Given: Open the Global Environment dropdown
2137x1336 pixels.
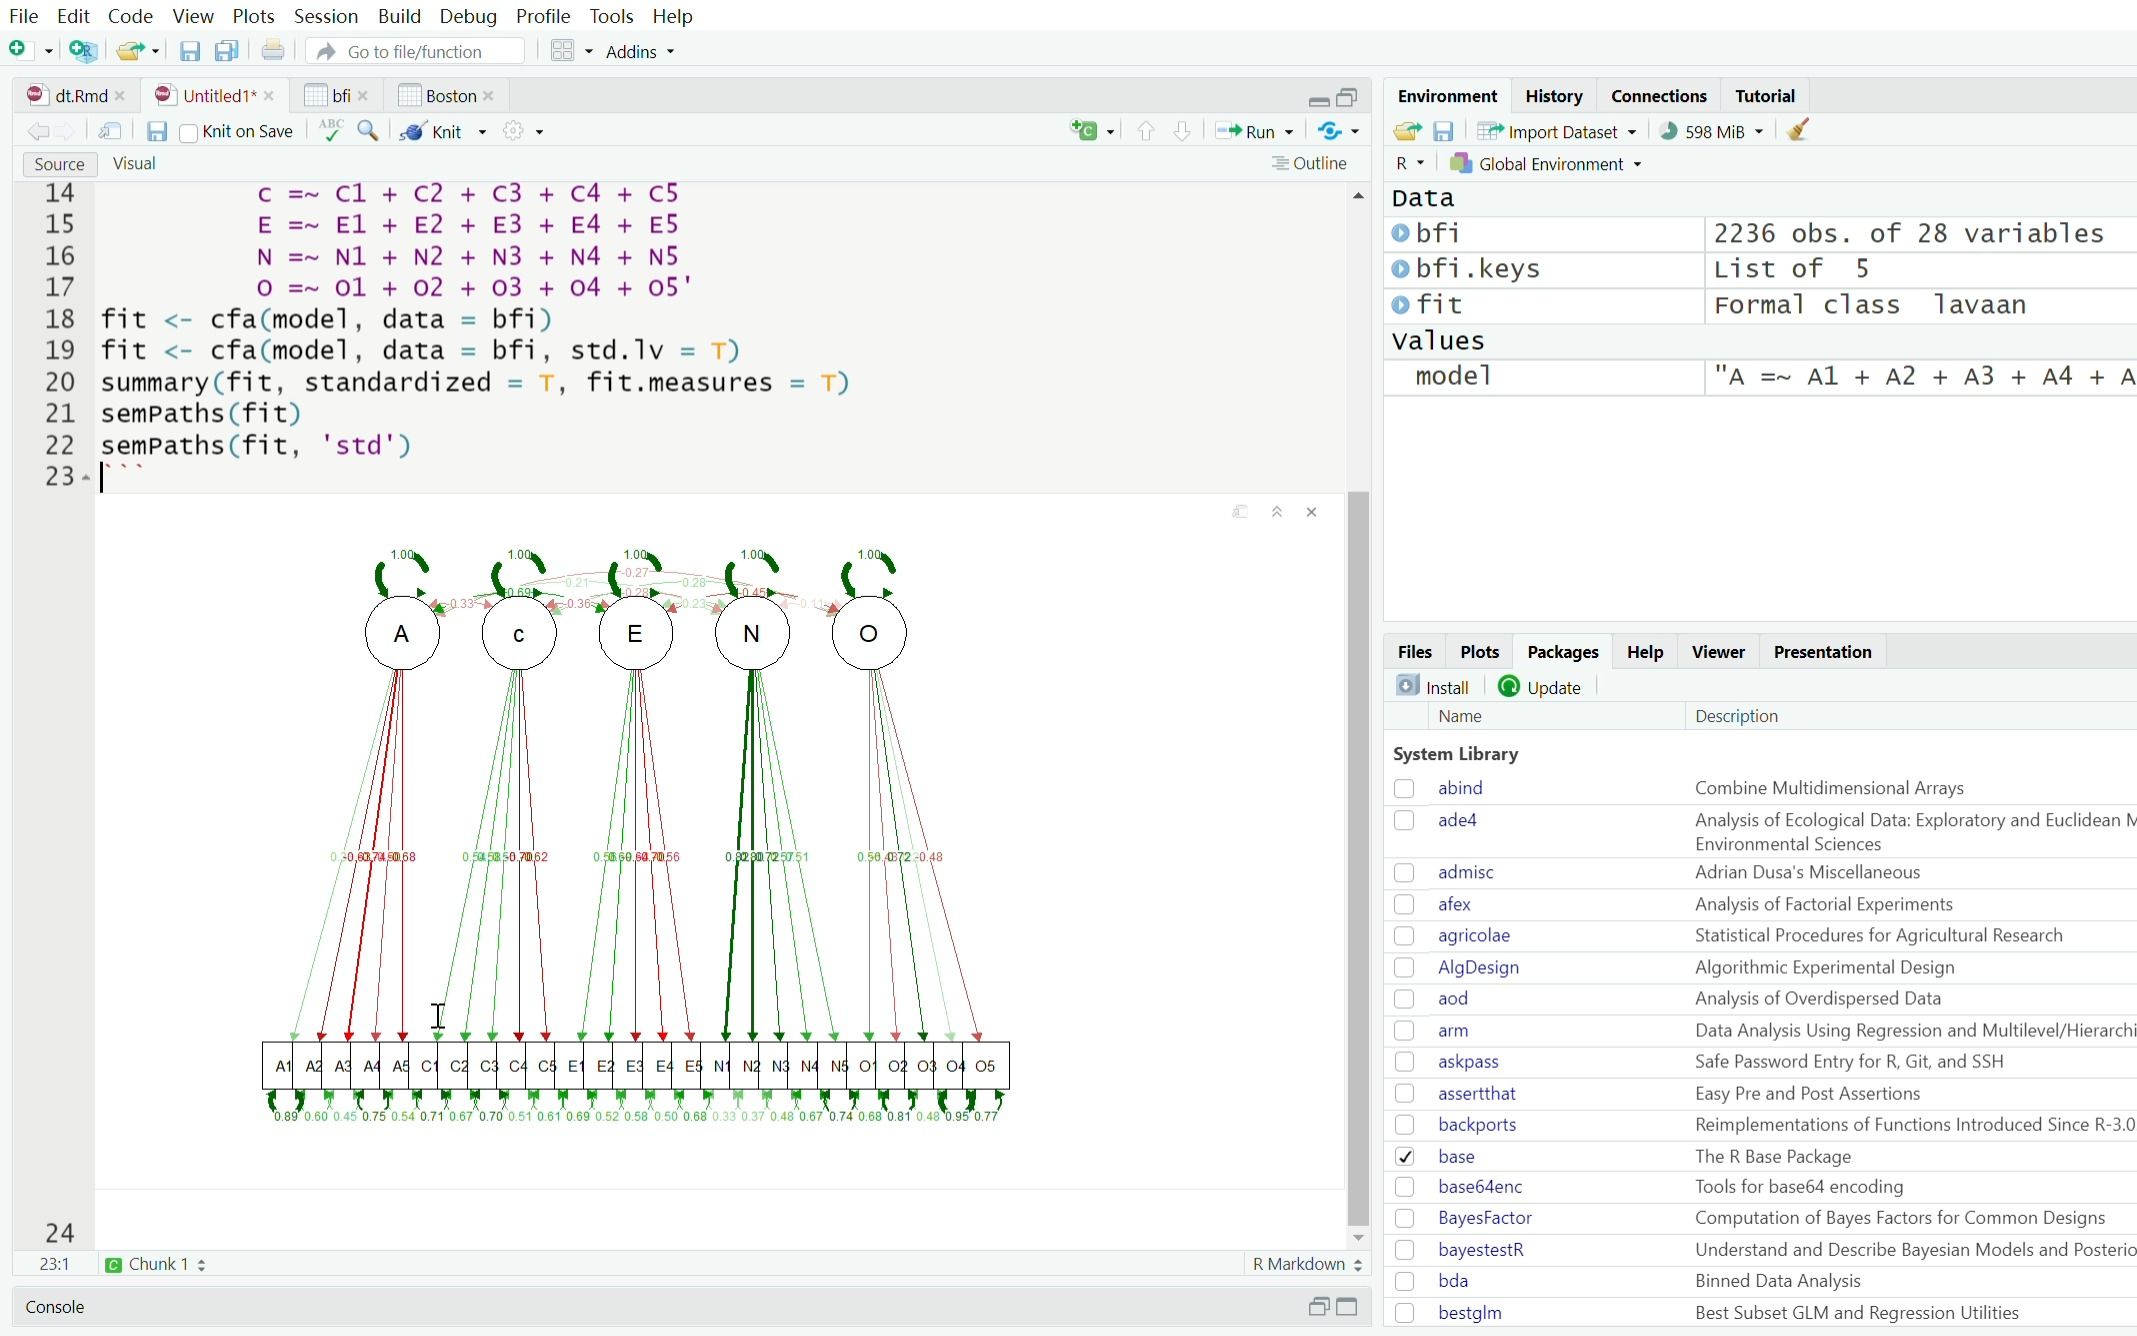Looking at the screenshot, I should pyautogui.click(x=1546, y=164).
